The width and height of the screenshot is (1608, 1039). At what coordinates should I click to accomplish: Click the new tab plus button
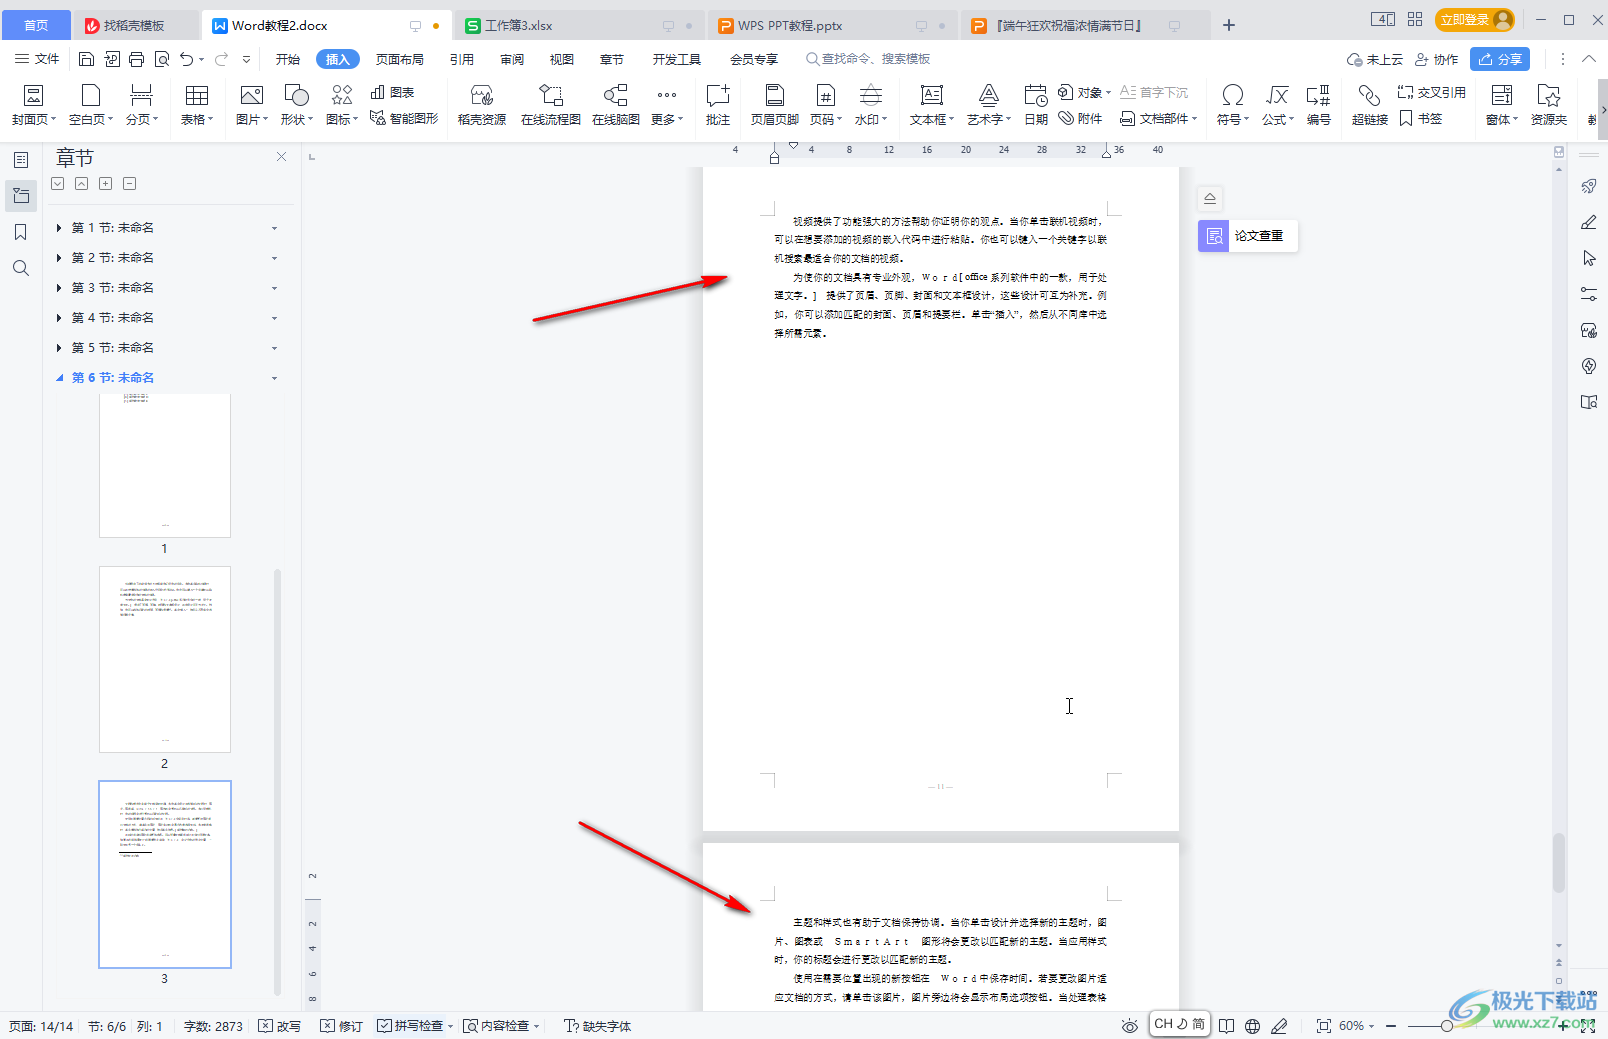click(x=1229, y=25)
